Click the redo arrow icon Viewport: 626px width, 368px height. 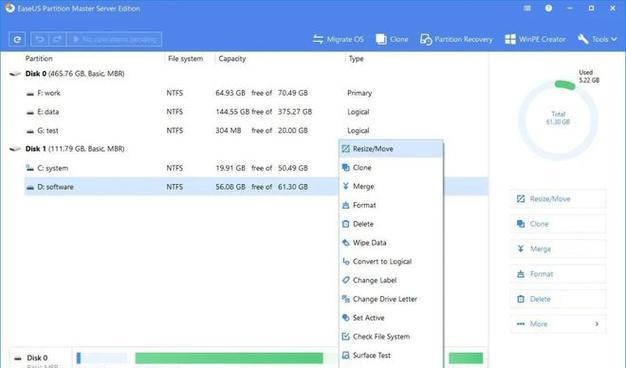click(x=57, y=39)
